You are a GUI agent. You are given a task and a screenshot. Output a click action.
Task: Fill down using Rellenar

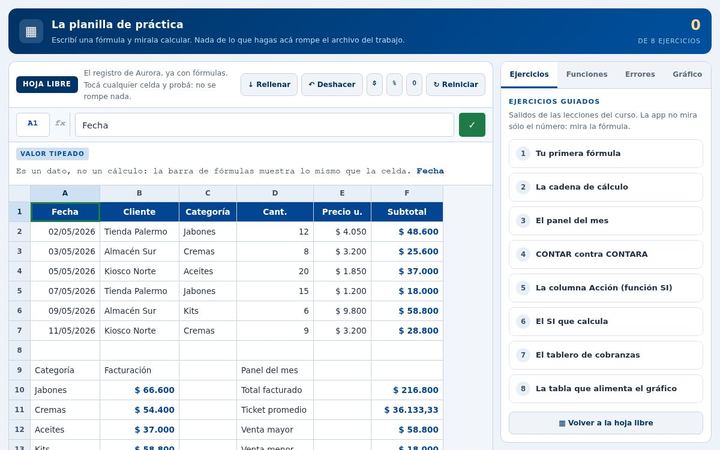point(269,84)
